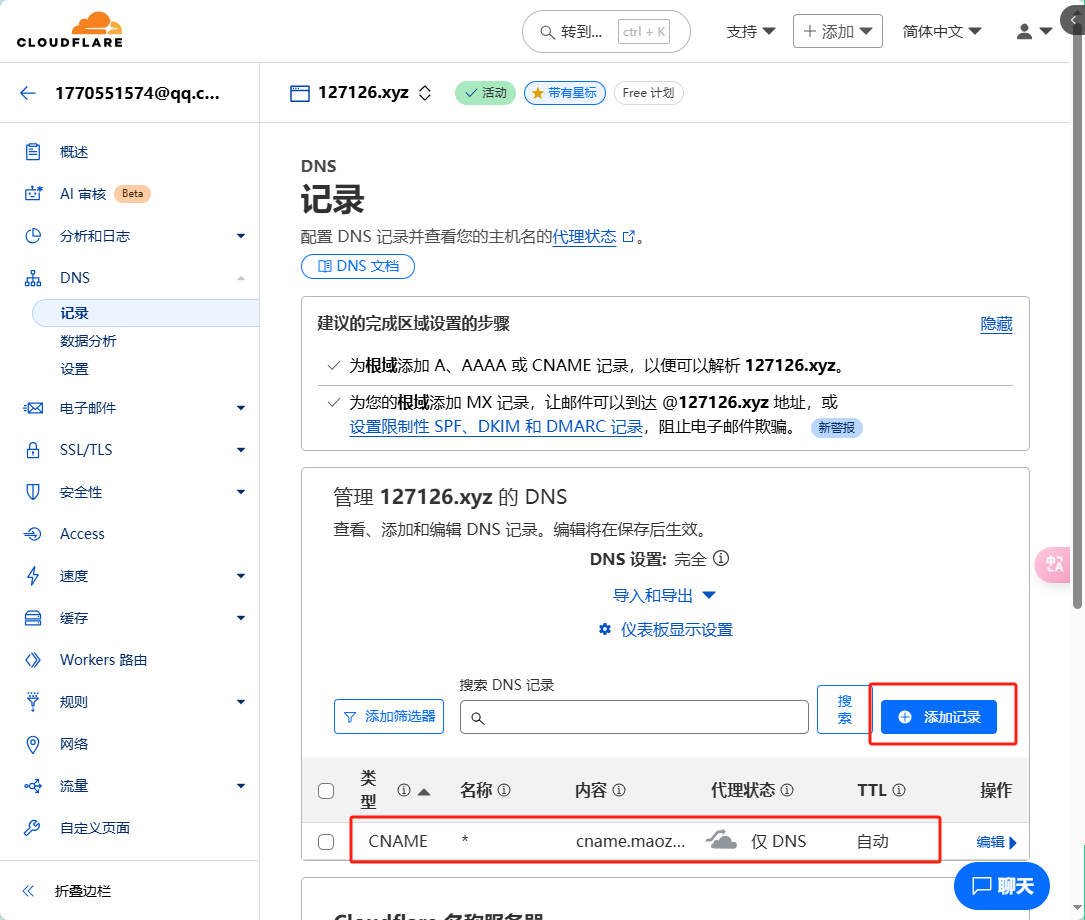Click the 速度 lightning bolt icon
Image resolution: width=1085 pixels, height=920 pixels.
click(x=33, y=576)
